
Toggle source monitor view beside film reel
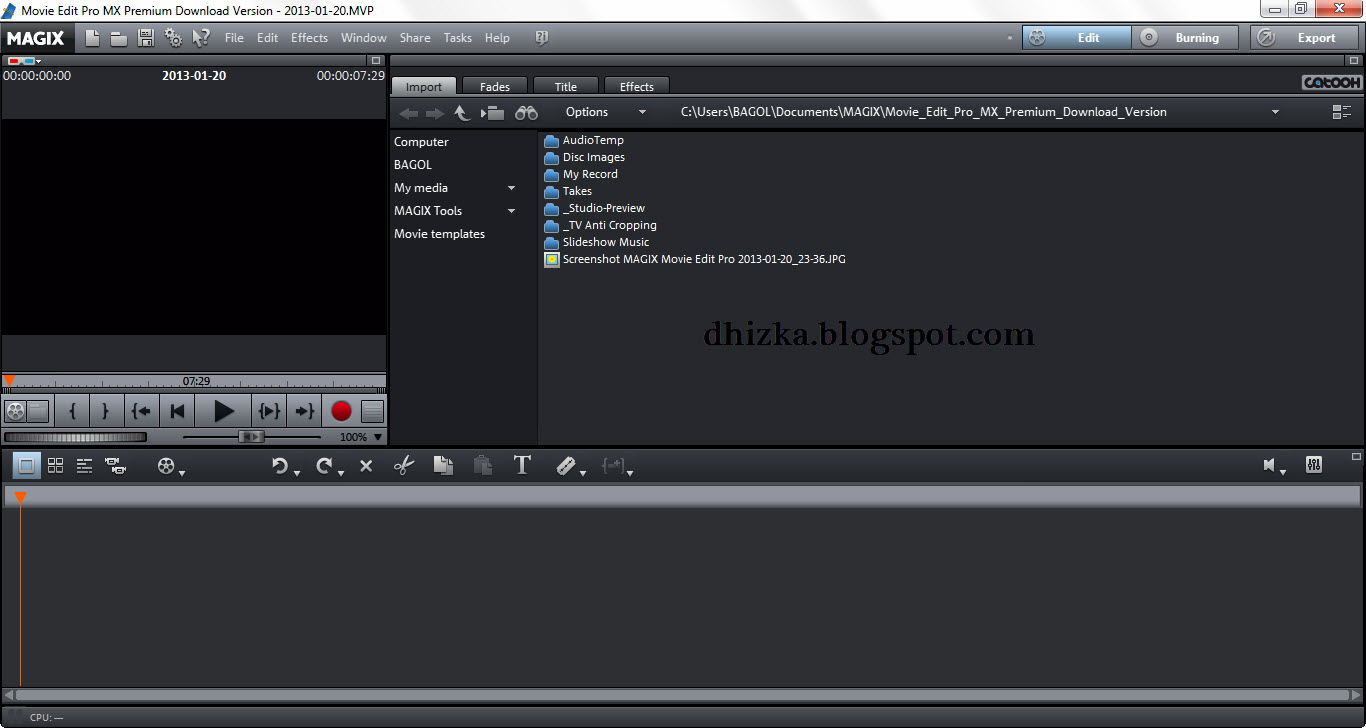38,411
